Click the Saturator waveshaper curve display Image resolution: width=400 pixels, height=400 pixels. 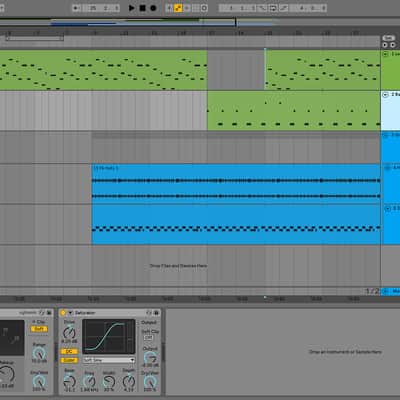(x=109, y=336)
